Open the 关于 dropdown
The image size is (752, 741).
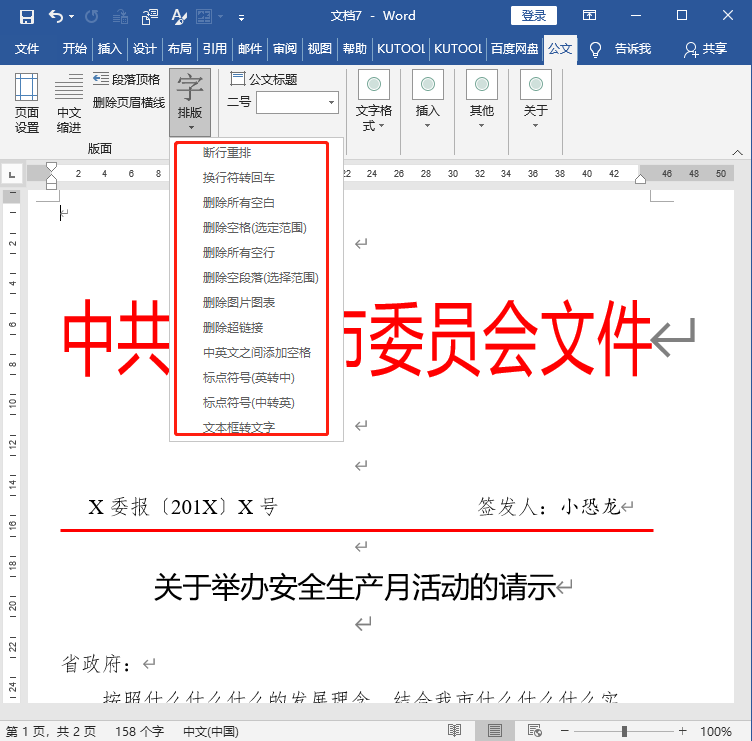[535, 100]
